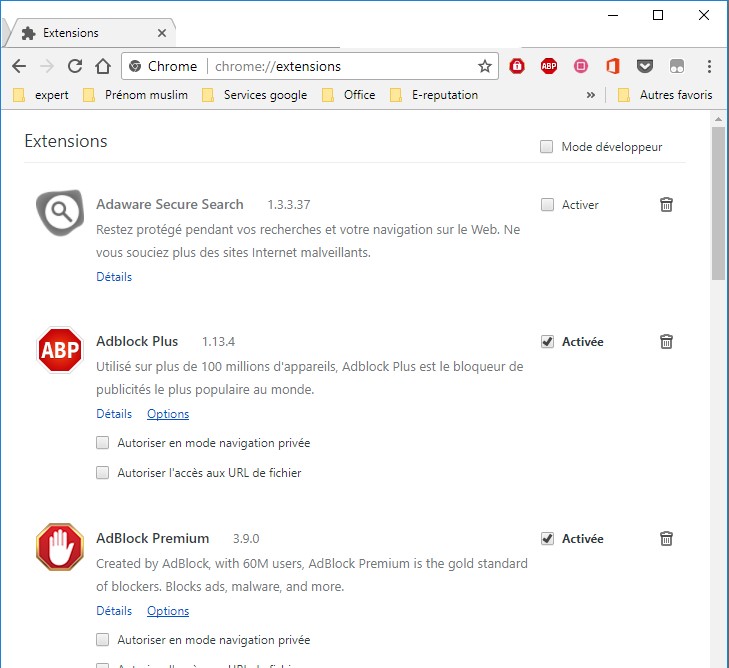The image size is (729, 668).
Task: Click the AdBlock Premium hand logo
Action: pyautogui.click(x=60, y=547)
